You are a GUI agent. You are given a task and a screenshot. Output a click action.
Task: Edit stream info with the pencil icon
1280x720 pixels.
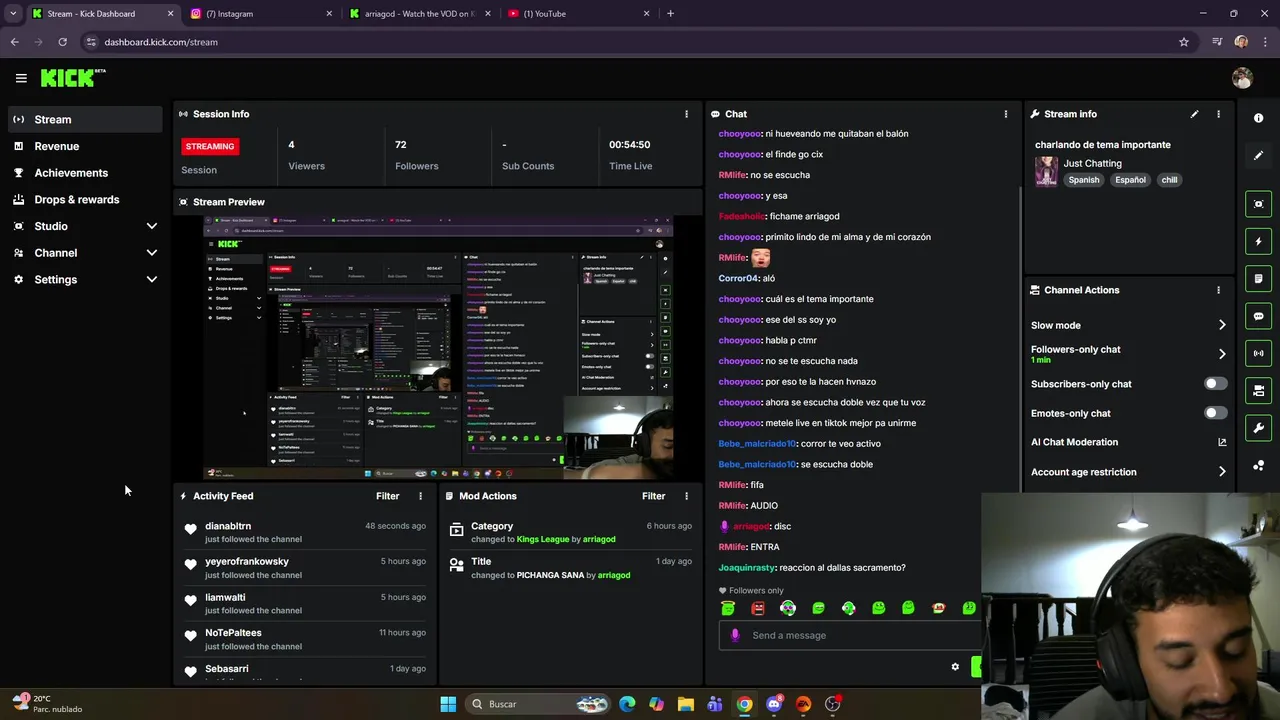click(1194, 114)
